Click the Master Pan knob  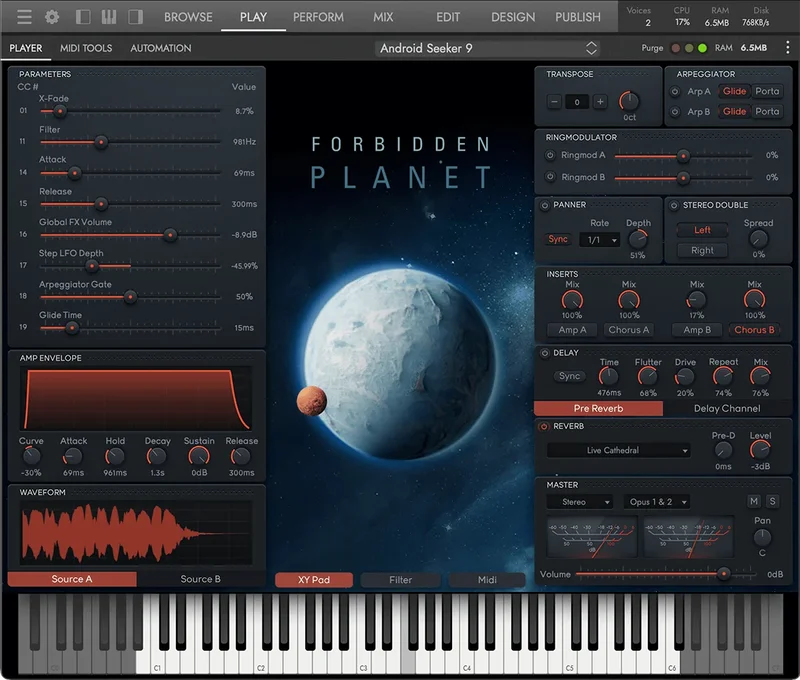point(762,537)
